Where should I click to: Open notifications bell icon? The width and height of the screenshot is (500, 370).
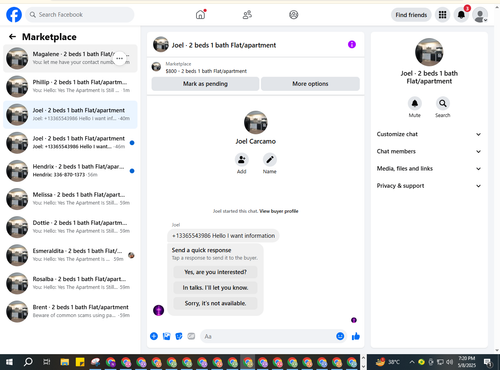point(461,15)
